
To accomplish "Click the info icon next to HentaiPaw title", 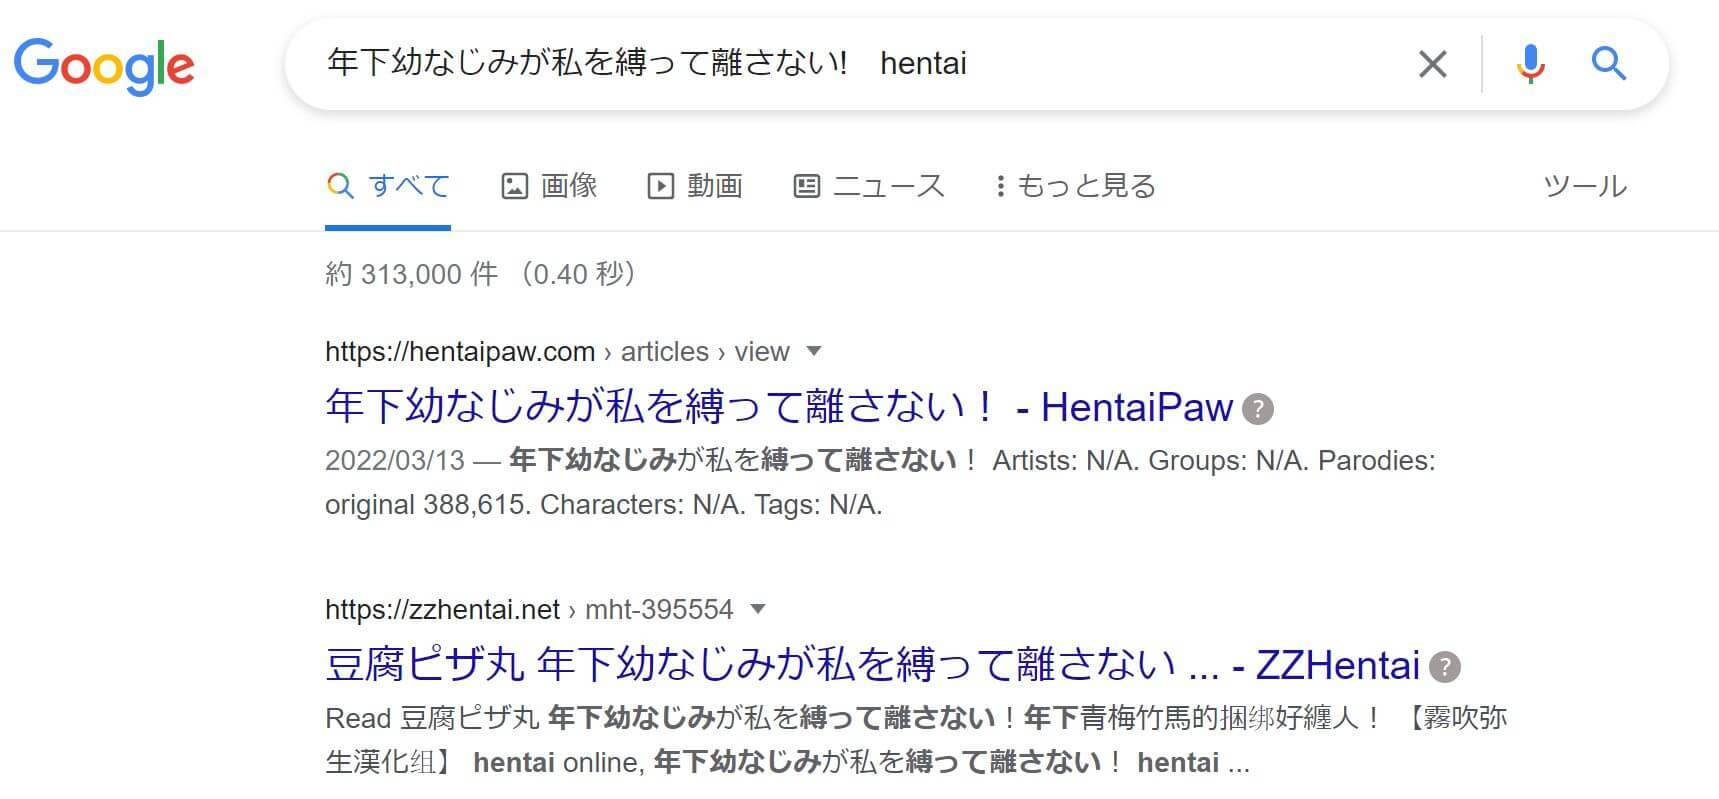I will pyautogui.click(x=1257, y=408).
